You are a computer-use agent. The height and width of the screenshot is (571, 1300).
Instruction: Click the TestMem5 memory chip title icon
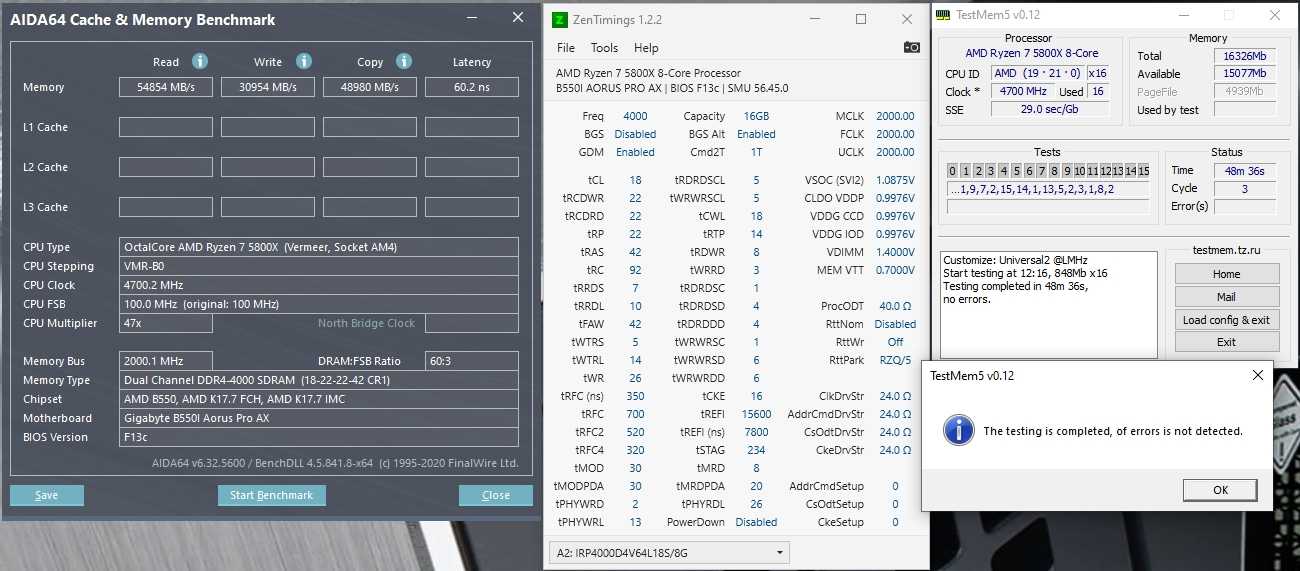point(942,14)
